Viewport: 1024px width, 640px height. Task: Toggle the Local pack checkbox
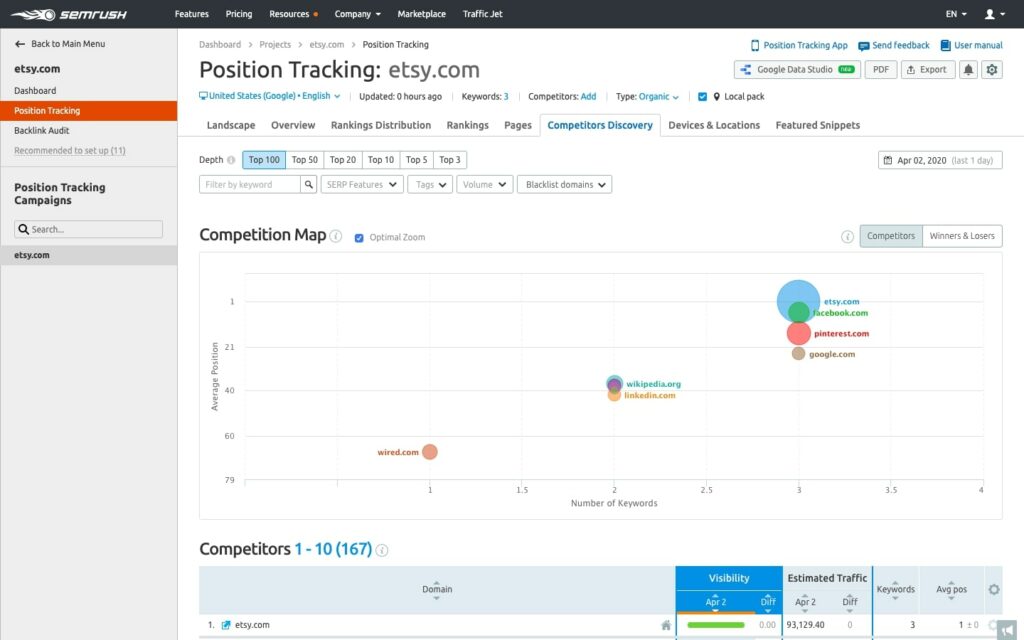click(702, 97)
